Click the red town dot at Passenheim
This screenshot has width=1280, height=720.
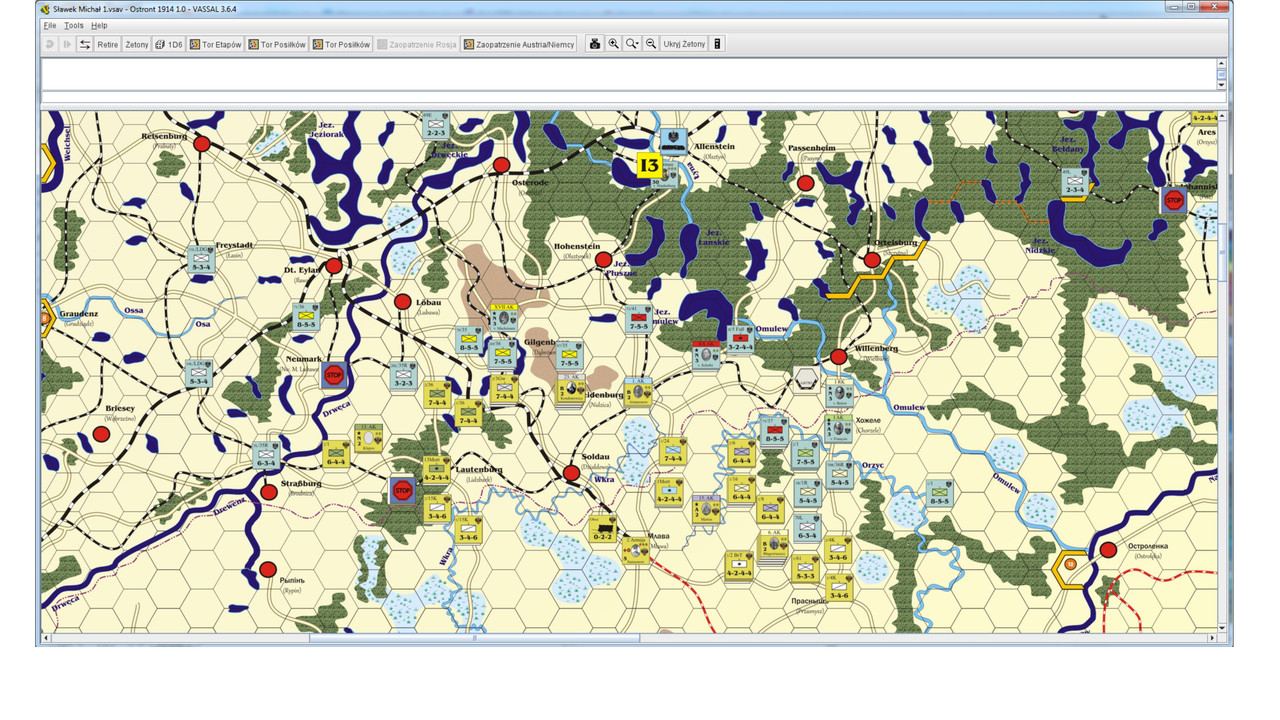(805, 183)
